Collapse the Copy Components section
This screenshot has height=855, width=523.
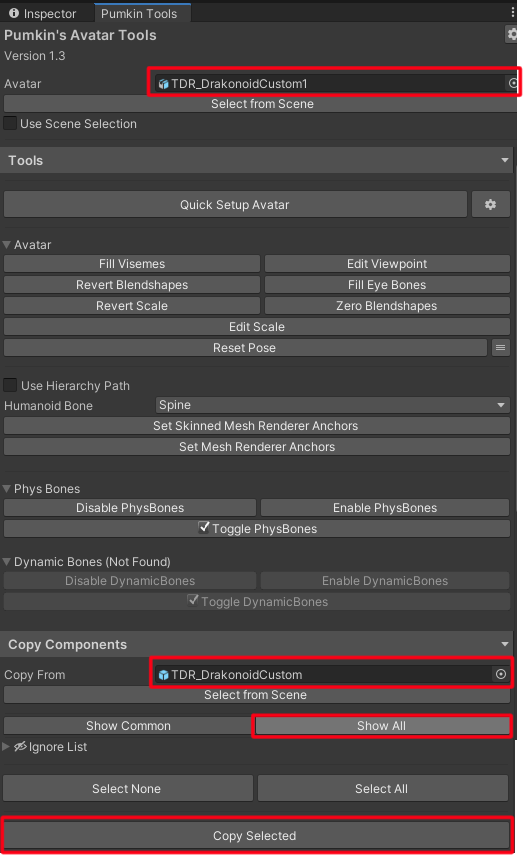pos(504,644)
